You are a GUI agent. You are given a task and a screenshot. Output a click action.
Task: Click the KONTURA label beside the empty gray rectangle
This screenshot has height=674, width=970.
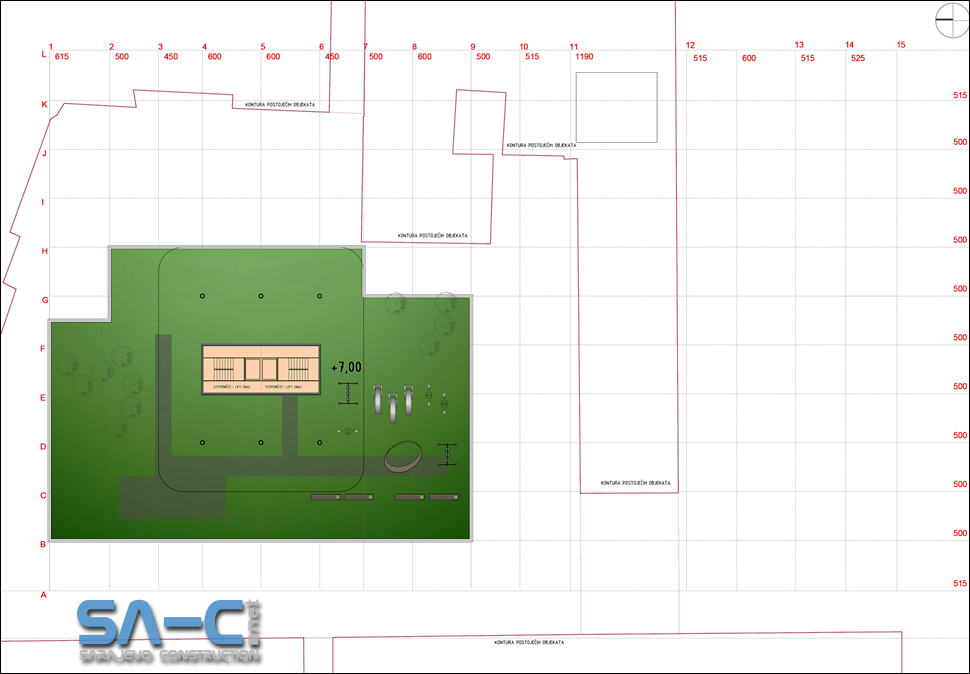click(x=541, y=145)
